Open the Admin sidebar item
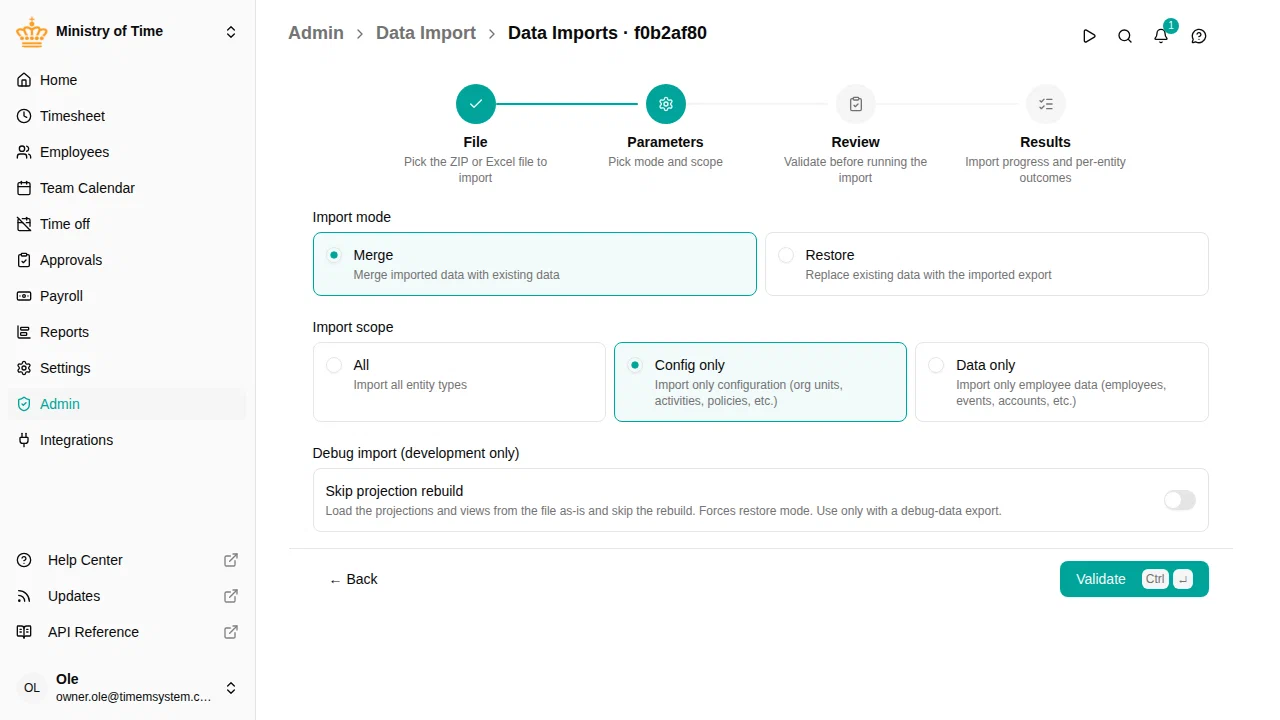Screen dimensions: 1280x720 (x=127, y=404)
